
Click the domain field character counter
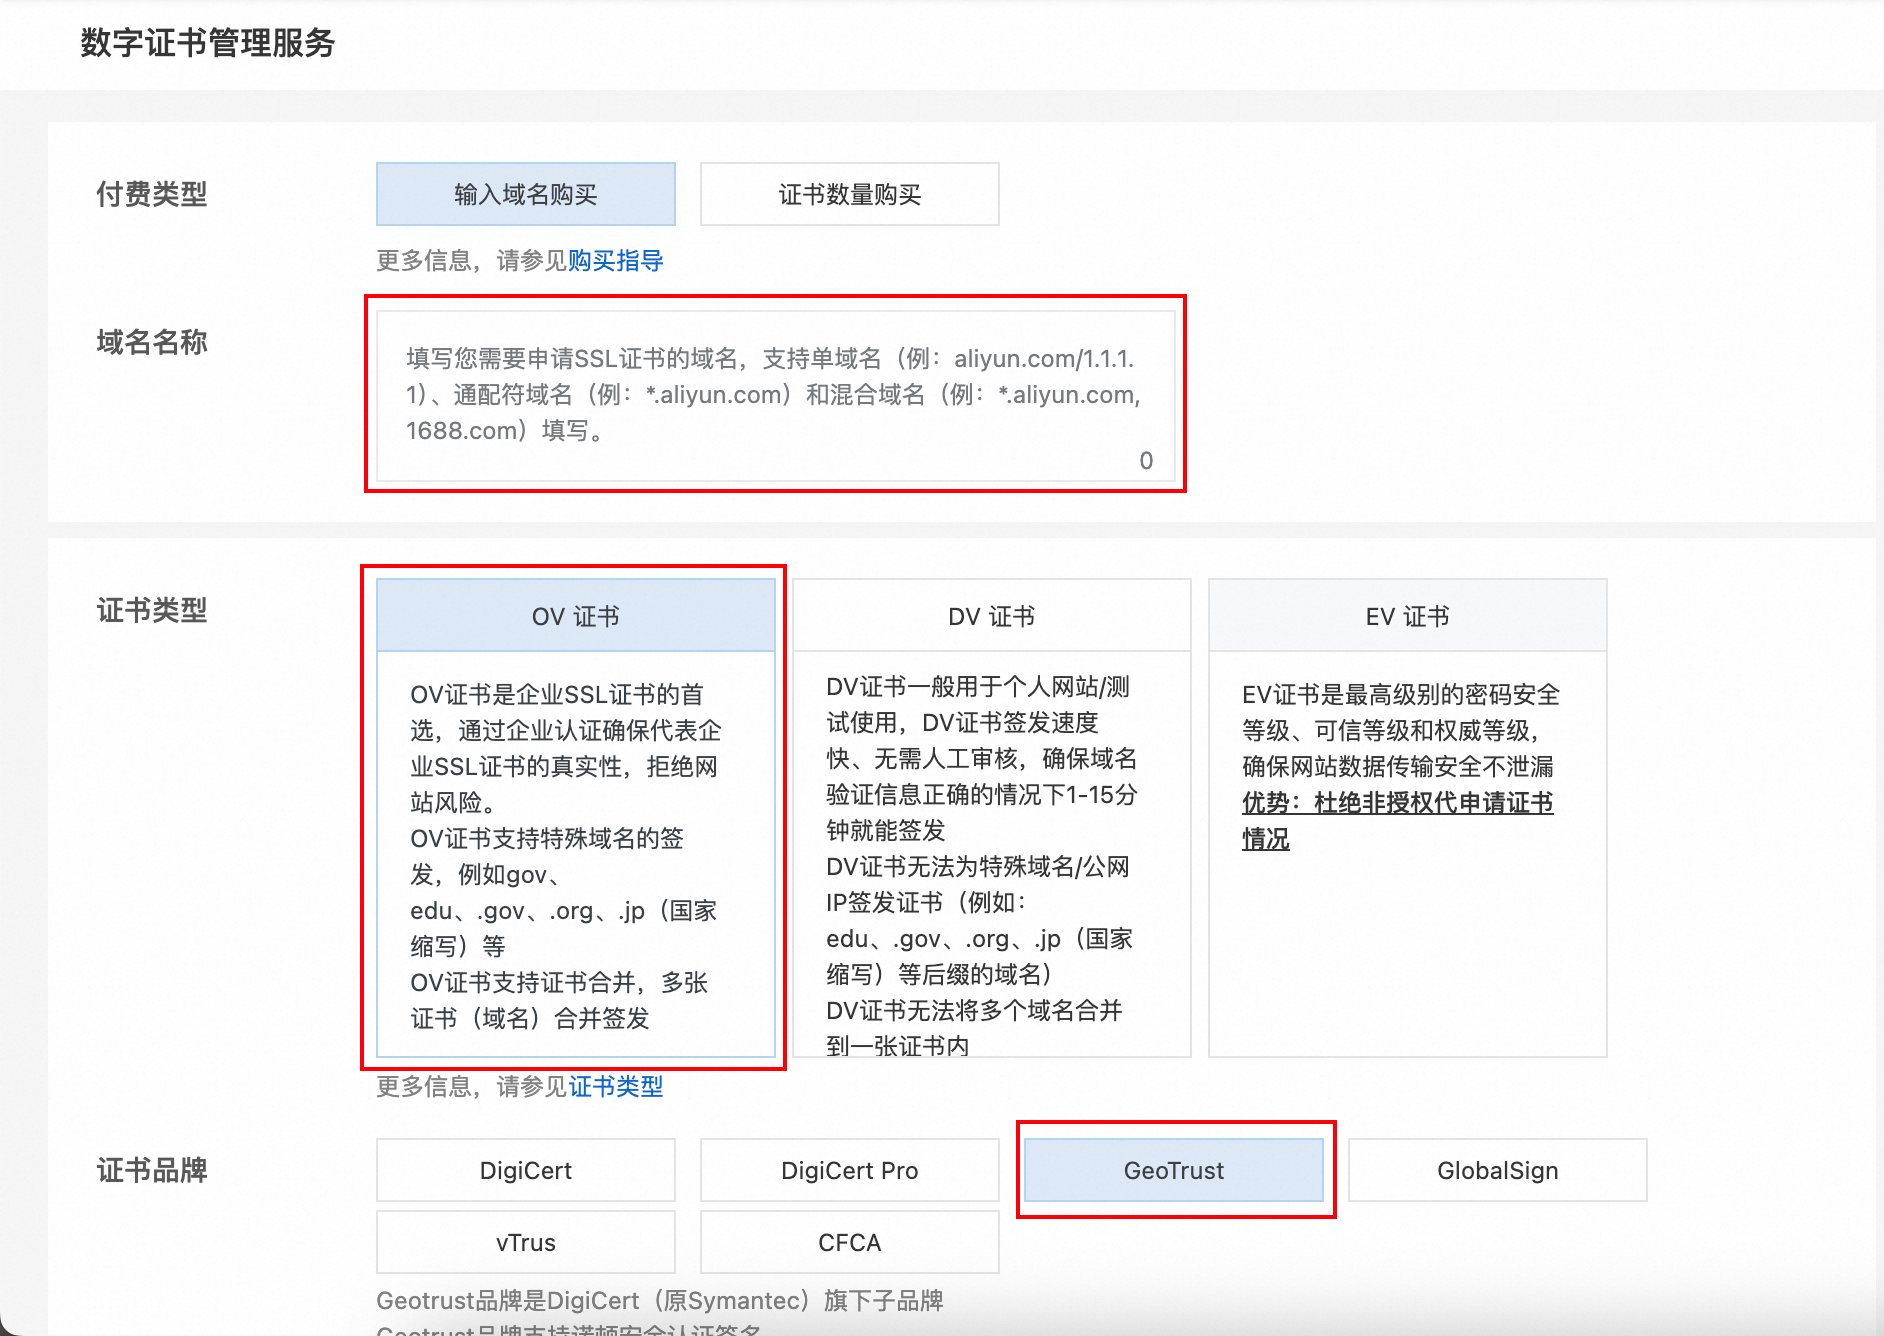[1146, 461]
